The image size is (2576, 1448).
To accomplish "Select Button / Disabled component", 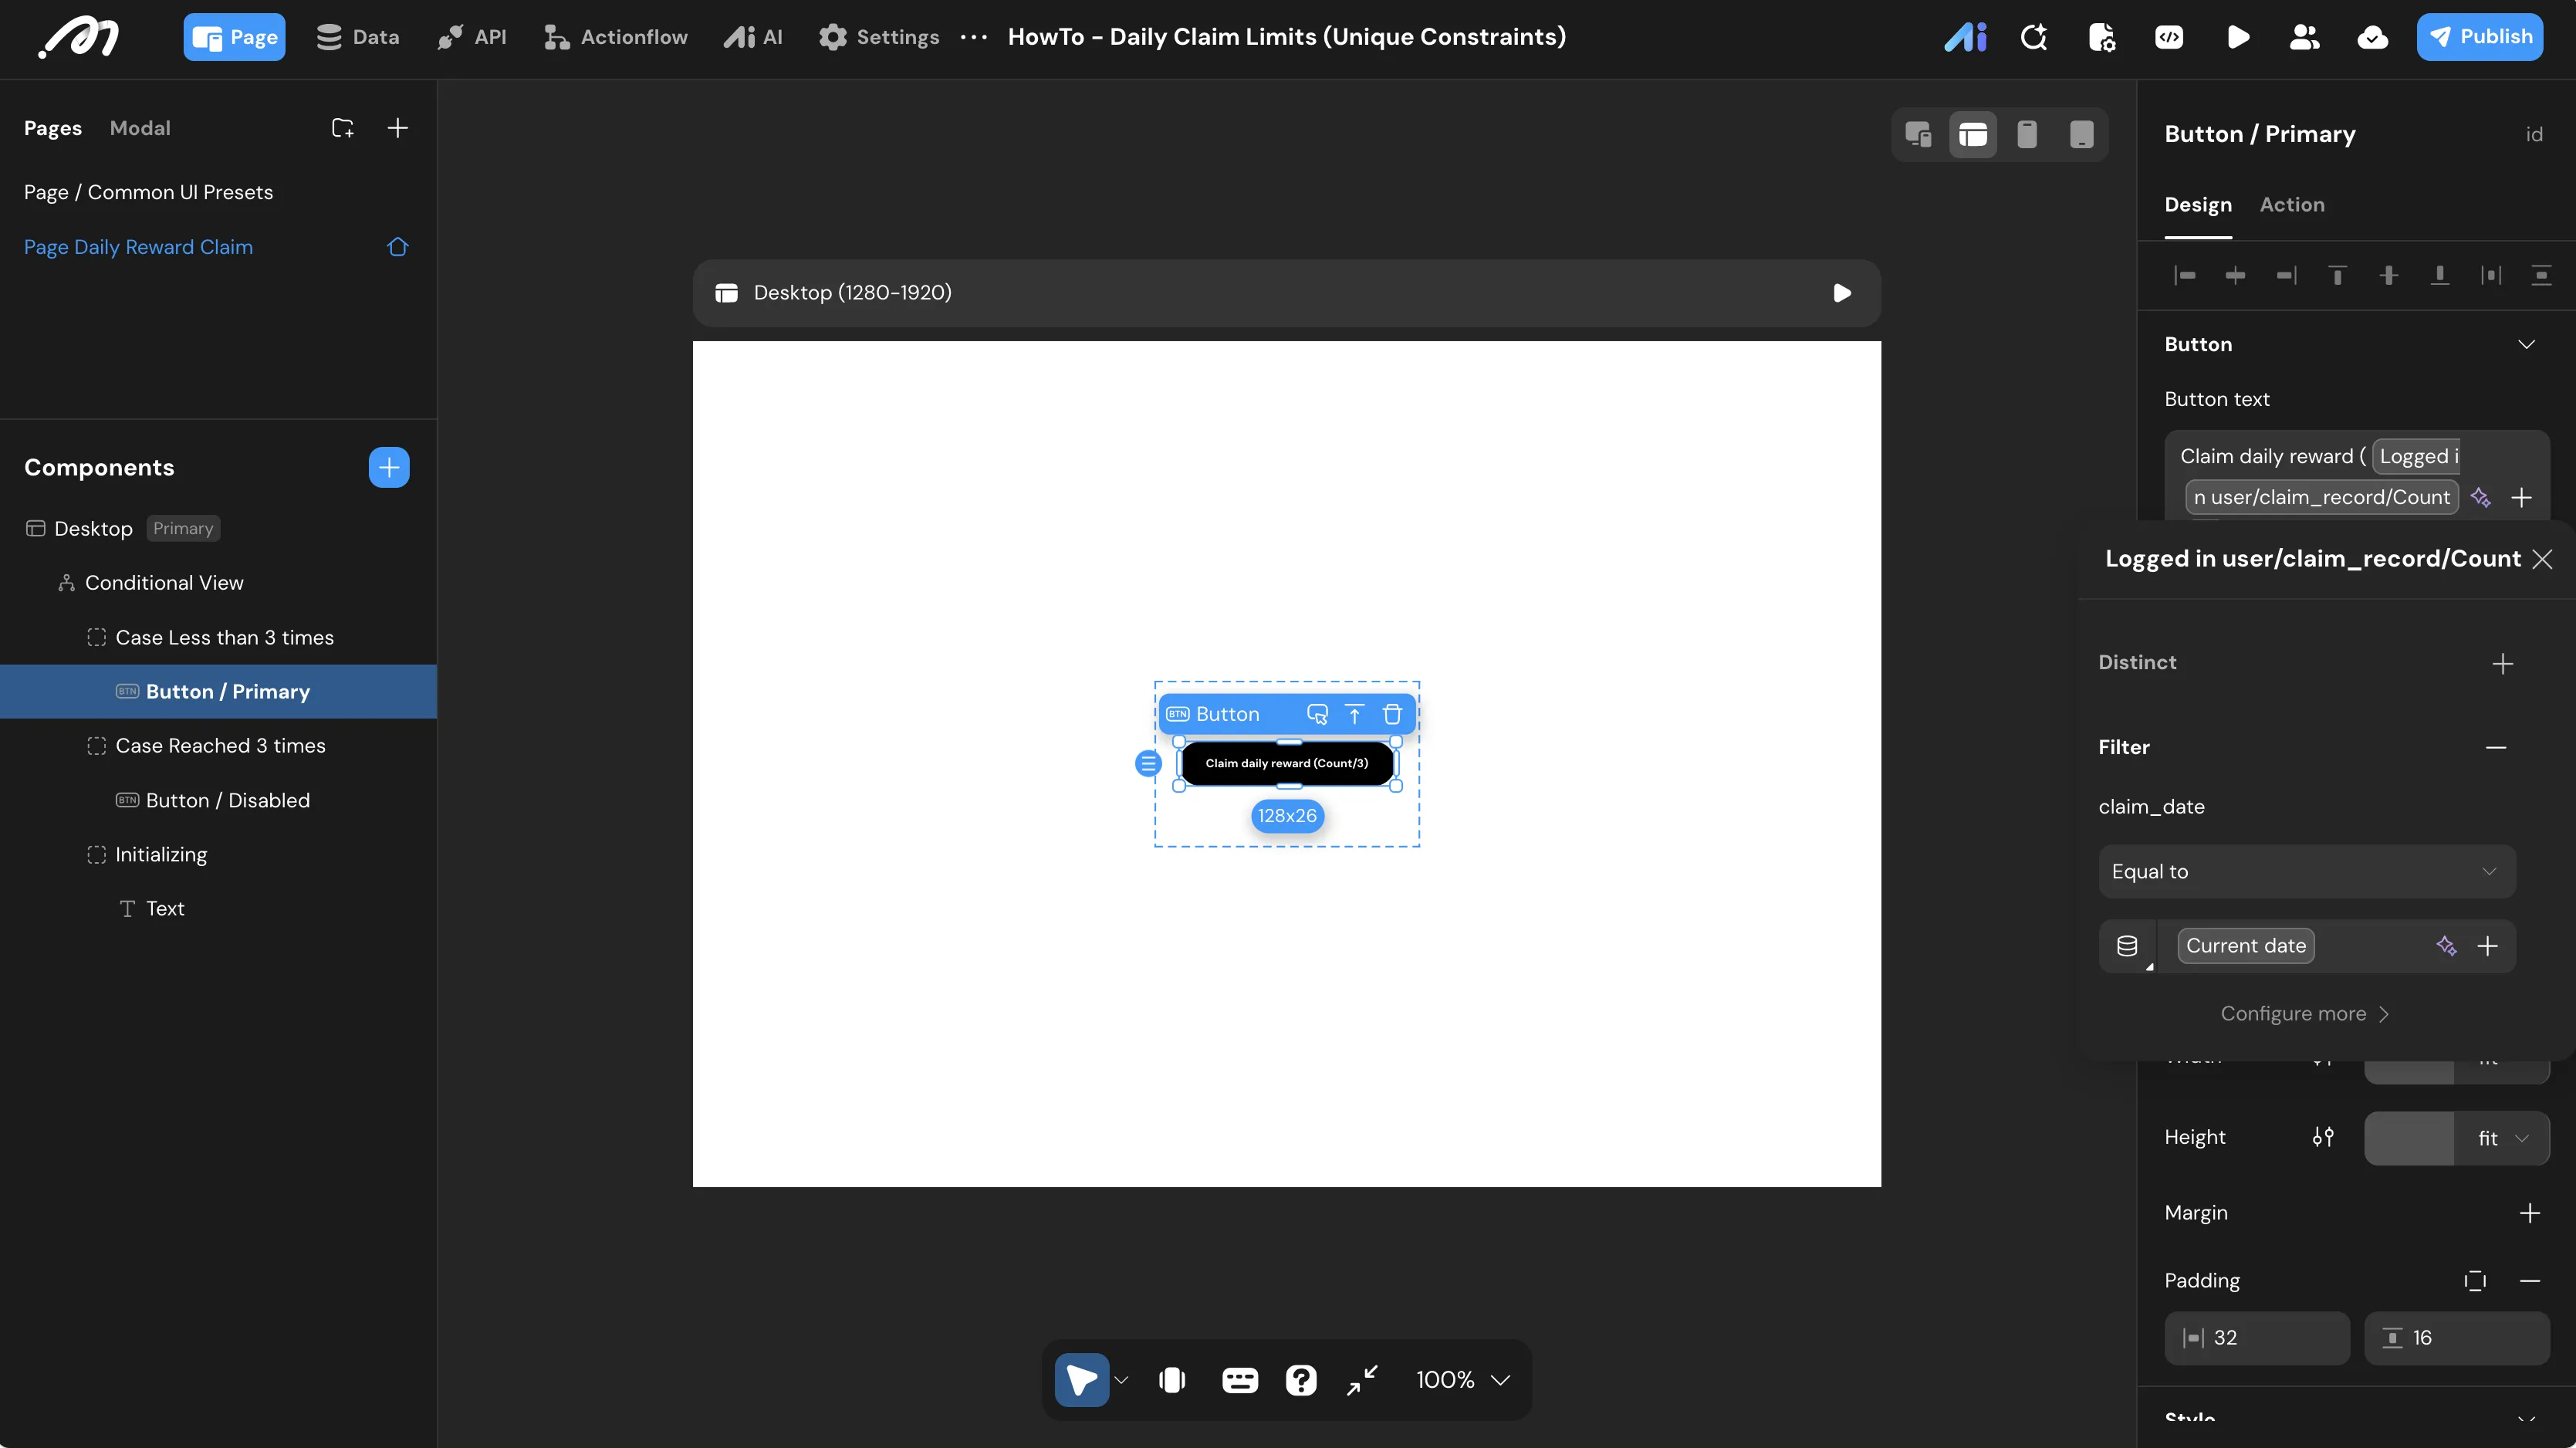I will (x=218, y=800).
